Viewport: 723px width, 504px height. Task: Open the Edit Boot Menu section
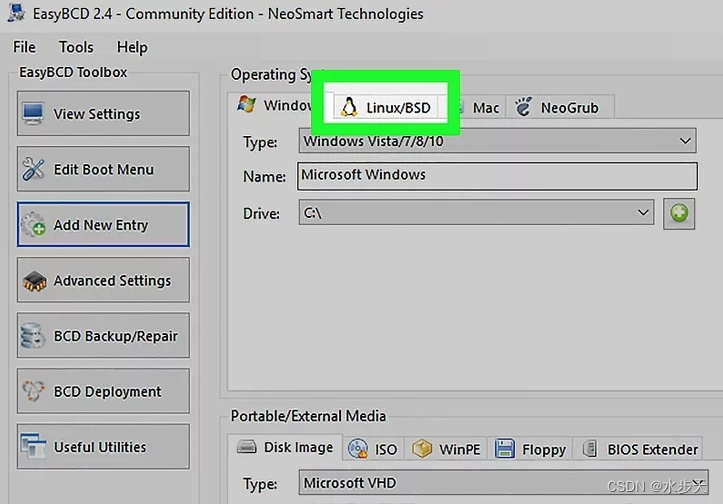coord(103,169)
